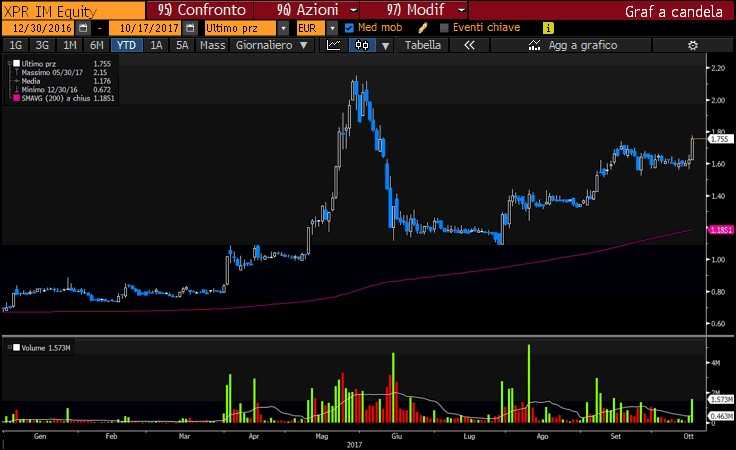Open the EUR currency dropdown arrow

tap(332, 28)
